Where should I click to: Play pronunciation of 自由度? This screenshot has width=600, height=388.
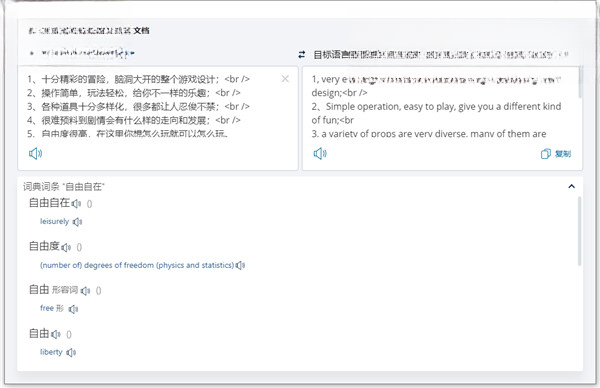[x=66, y=248]
